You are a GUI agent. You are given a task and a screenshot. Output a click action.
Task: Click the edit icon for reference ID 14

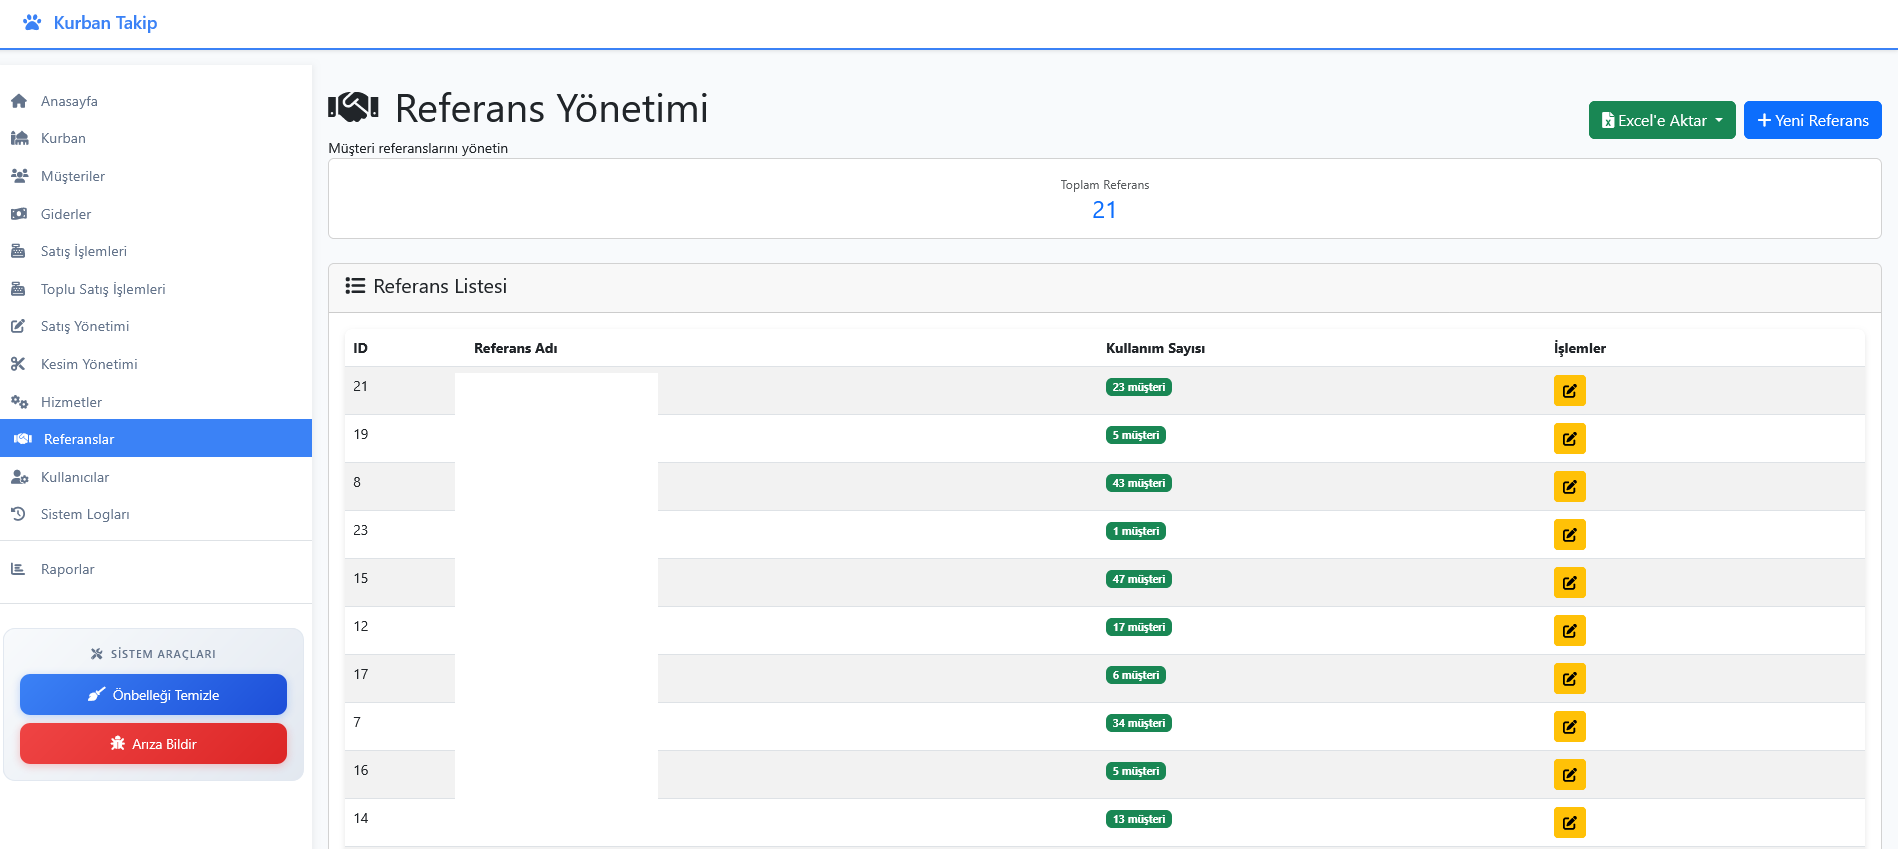tap(1569, 823)
